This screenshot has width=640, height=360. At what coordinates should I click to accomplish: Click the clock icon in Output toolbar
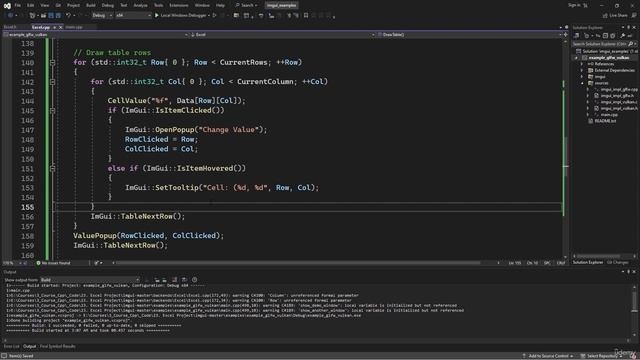click(x=194, y=280)
